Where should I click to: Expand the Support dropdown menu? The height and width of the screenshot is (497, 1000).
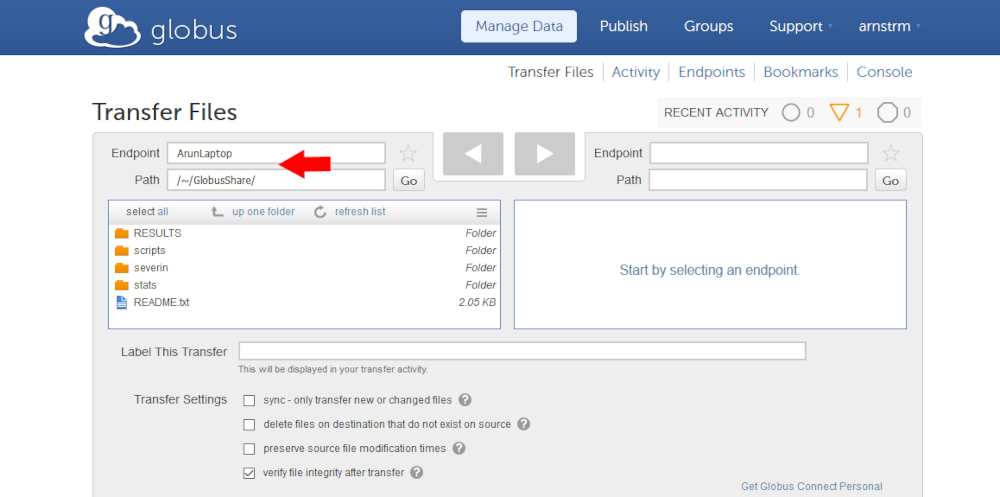801,27
